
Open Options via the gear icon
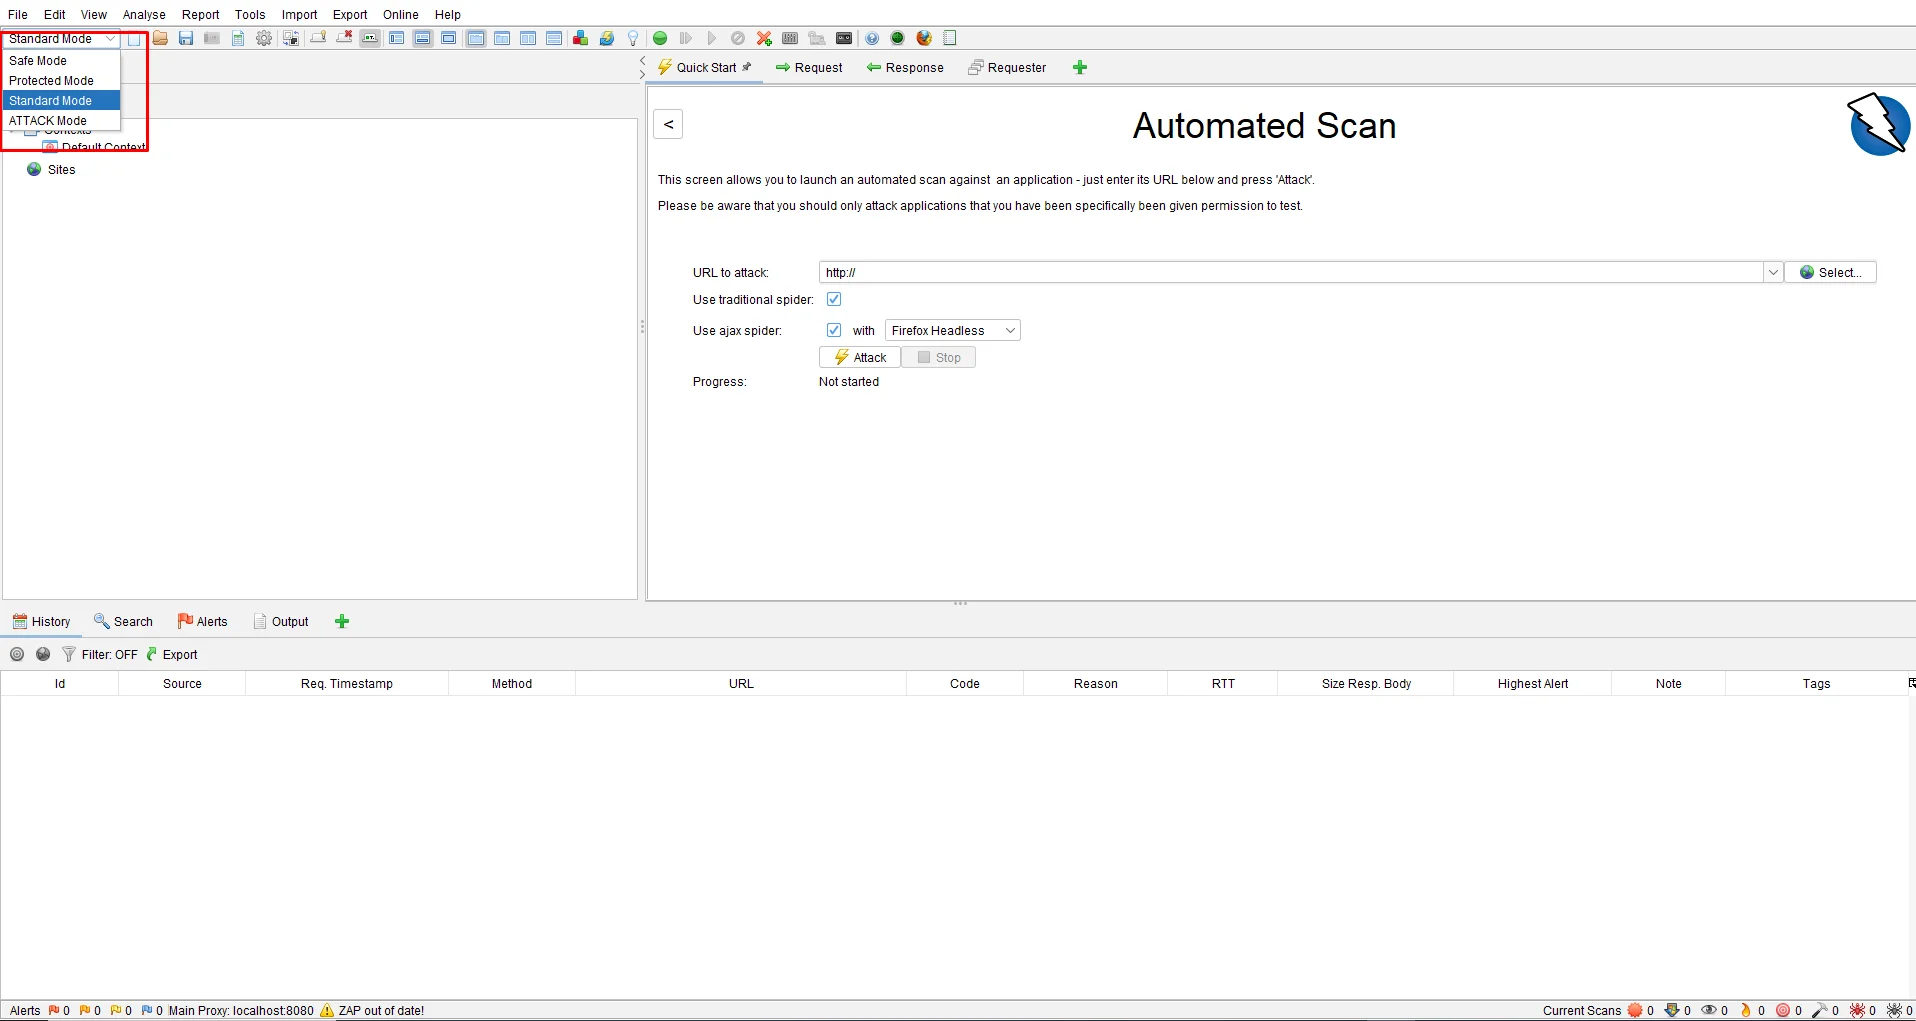pyautogui.click(x=264, y=38)
